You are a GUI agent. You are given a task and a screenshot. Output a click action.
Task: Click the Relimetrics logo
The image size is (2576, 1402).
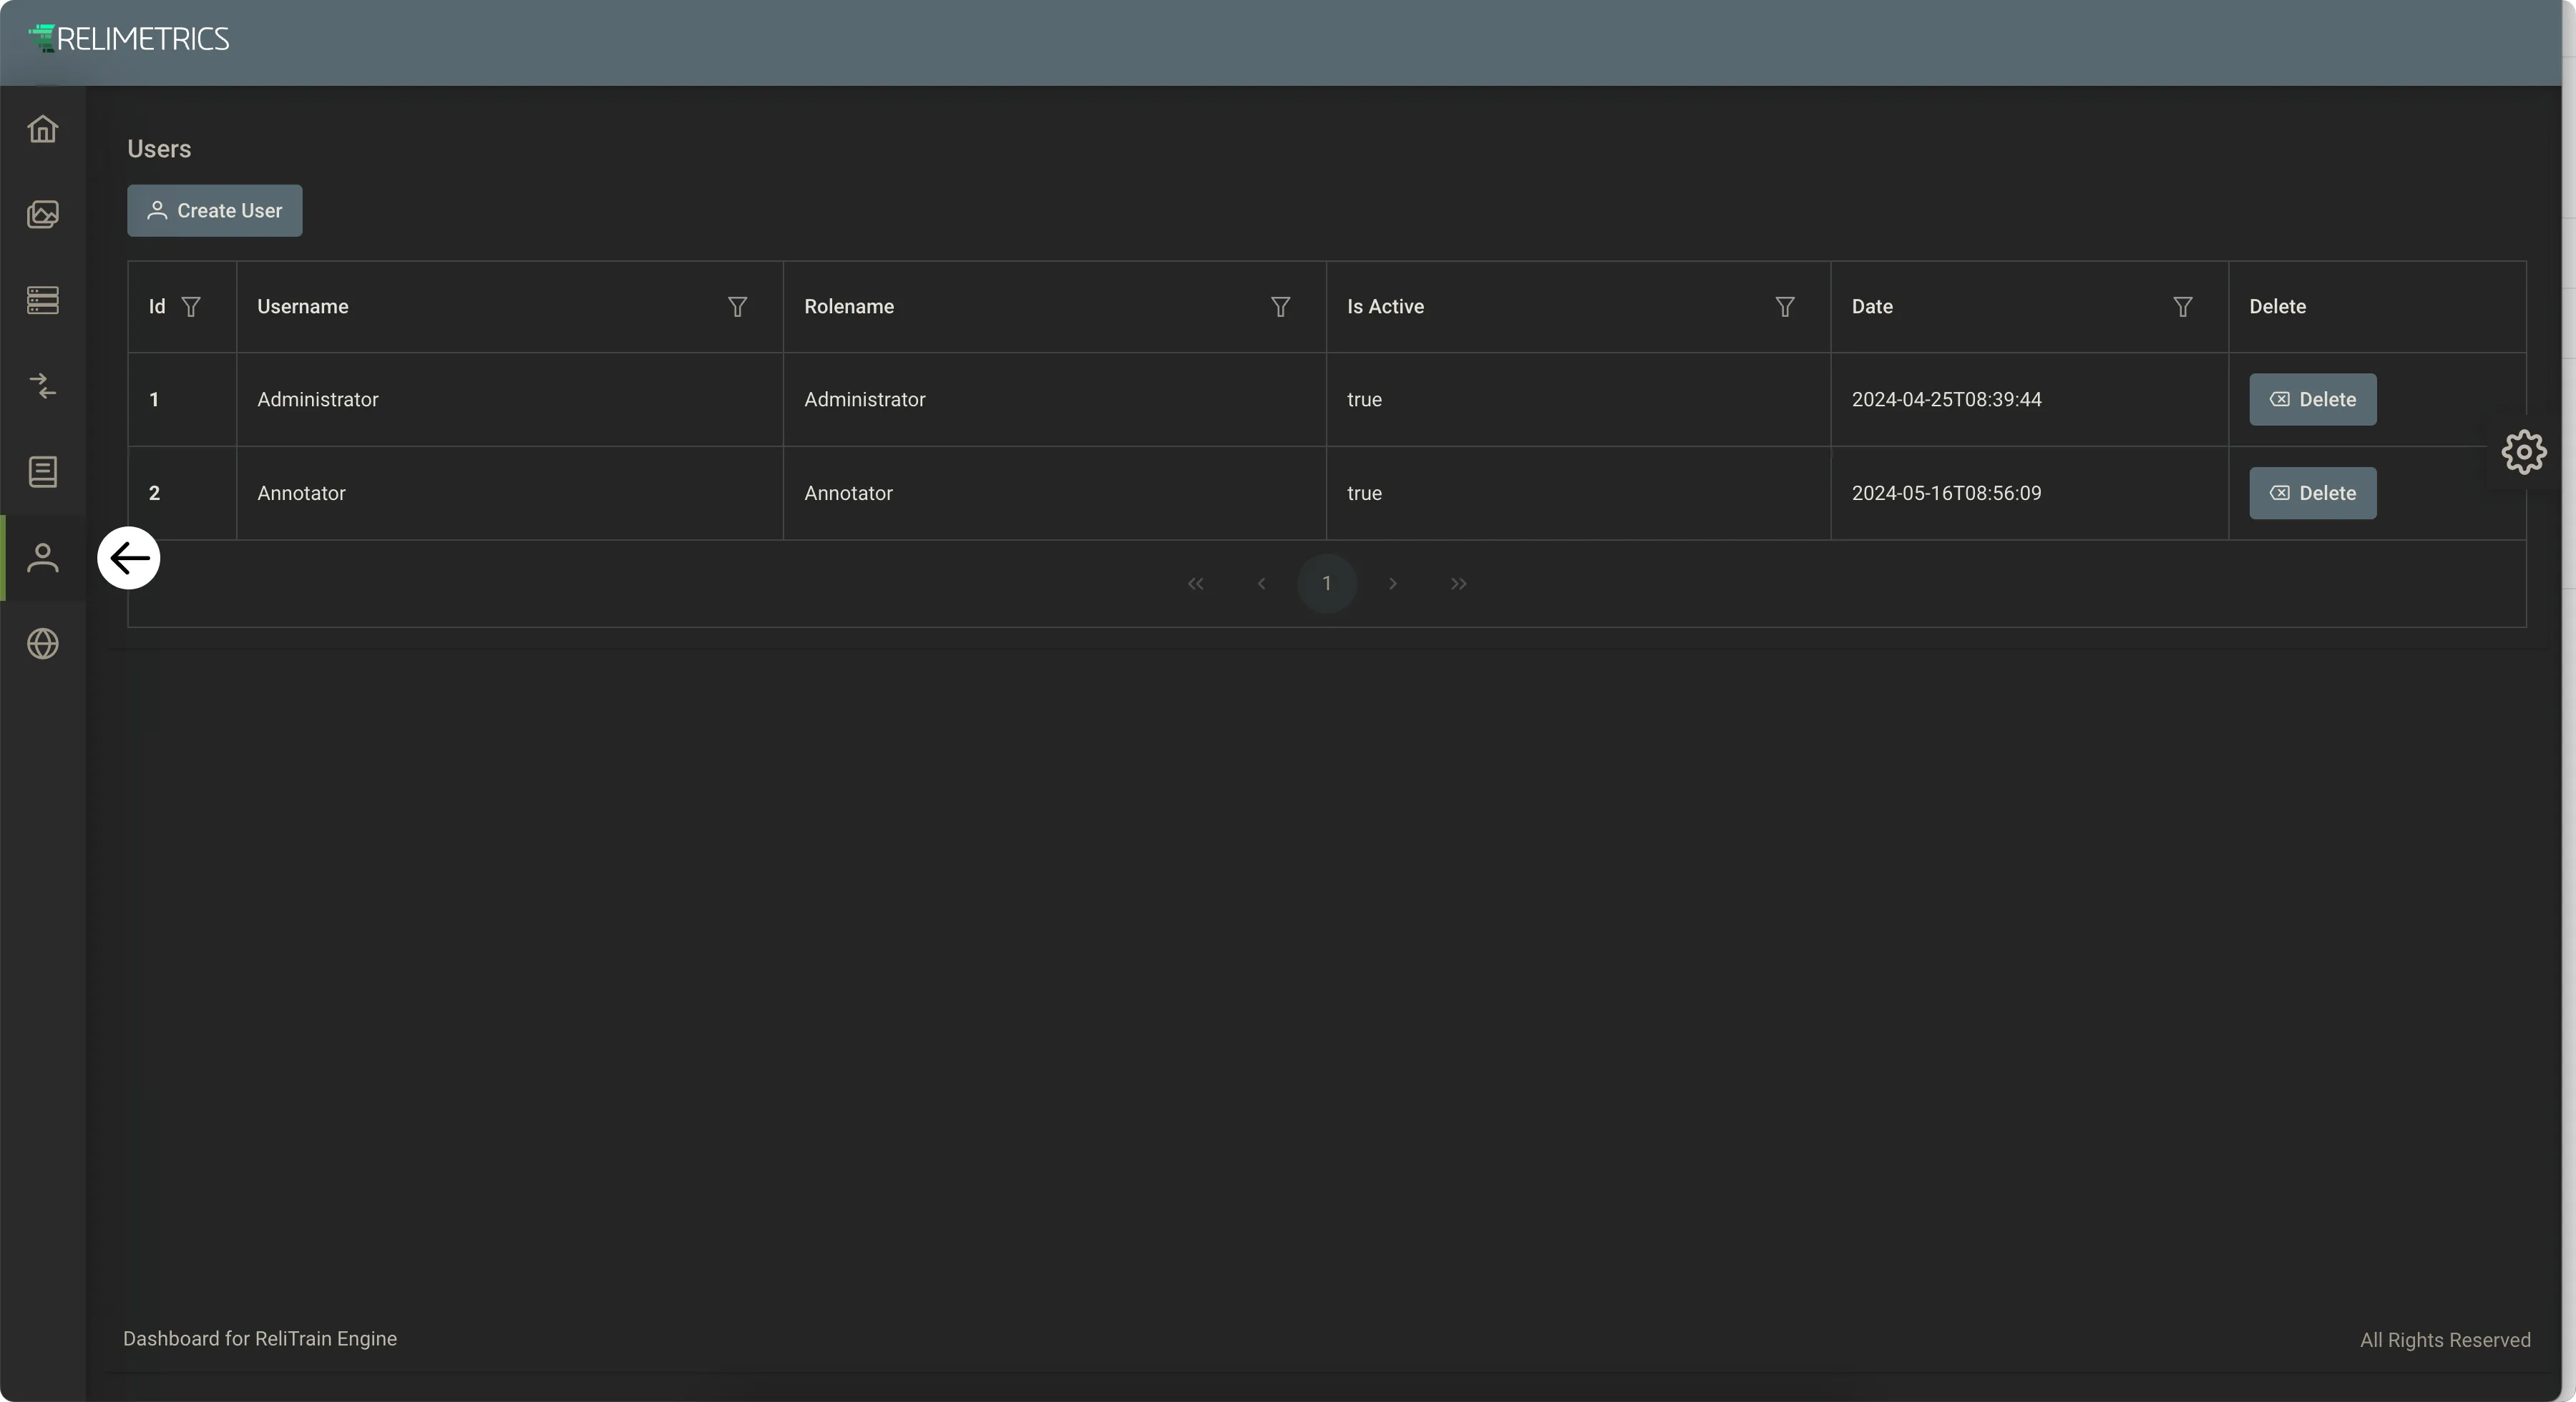pos(129,39)
